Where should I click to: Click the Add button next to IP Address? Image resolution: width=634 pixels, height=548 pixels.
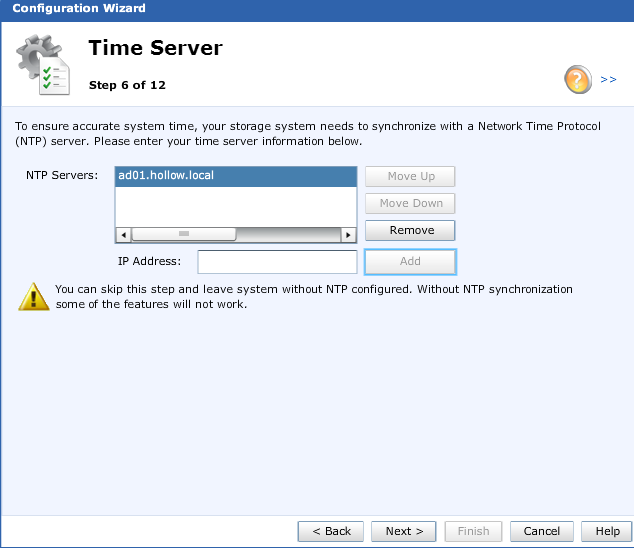click(410, 262)
